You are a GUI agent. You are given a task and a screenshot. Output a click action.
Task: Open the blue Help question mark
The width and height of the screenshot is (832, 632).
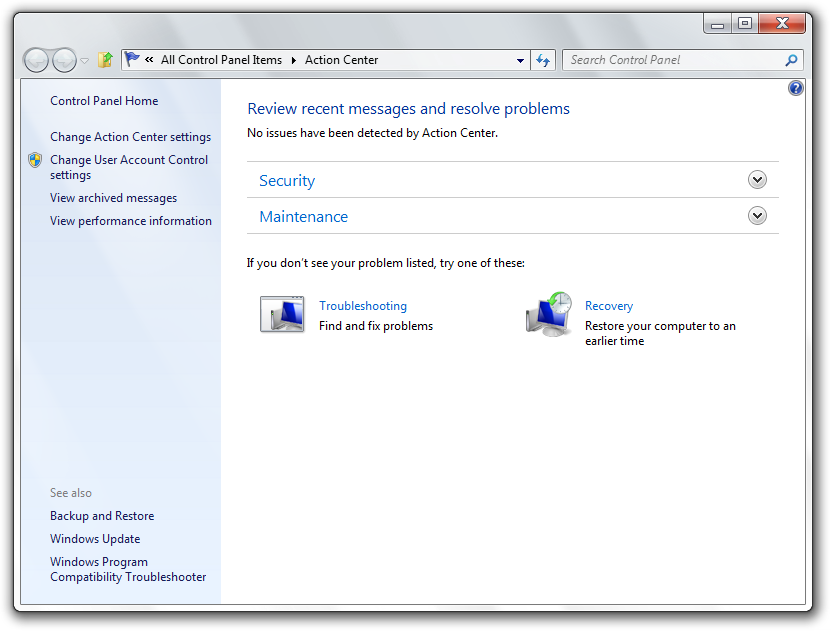click(x=795, y=88)
